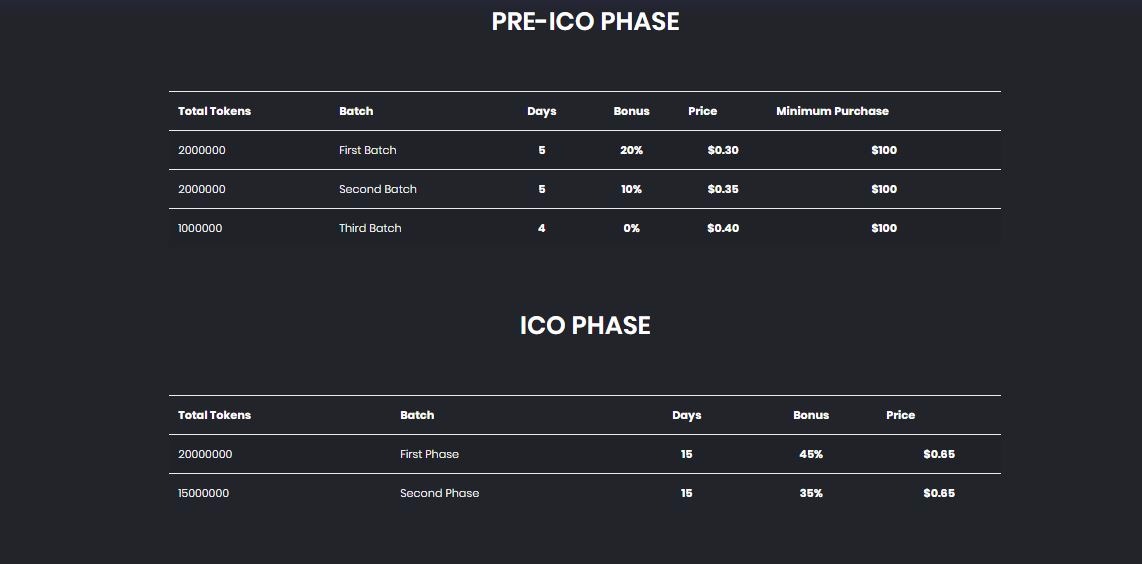Select the 20% bonus value
The width and height of the screenshot is (1142, 564).
pos(631,150)
